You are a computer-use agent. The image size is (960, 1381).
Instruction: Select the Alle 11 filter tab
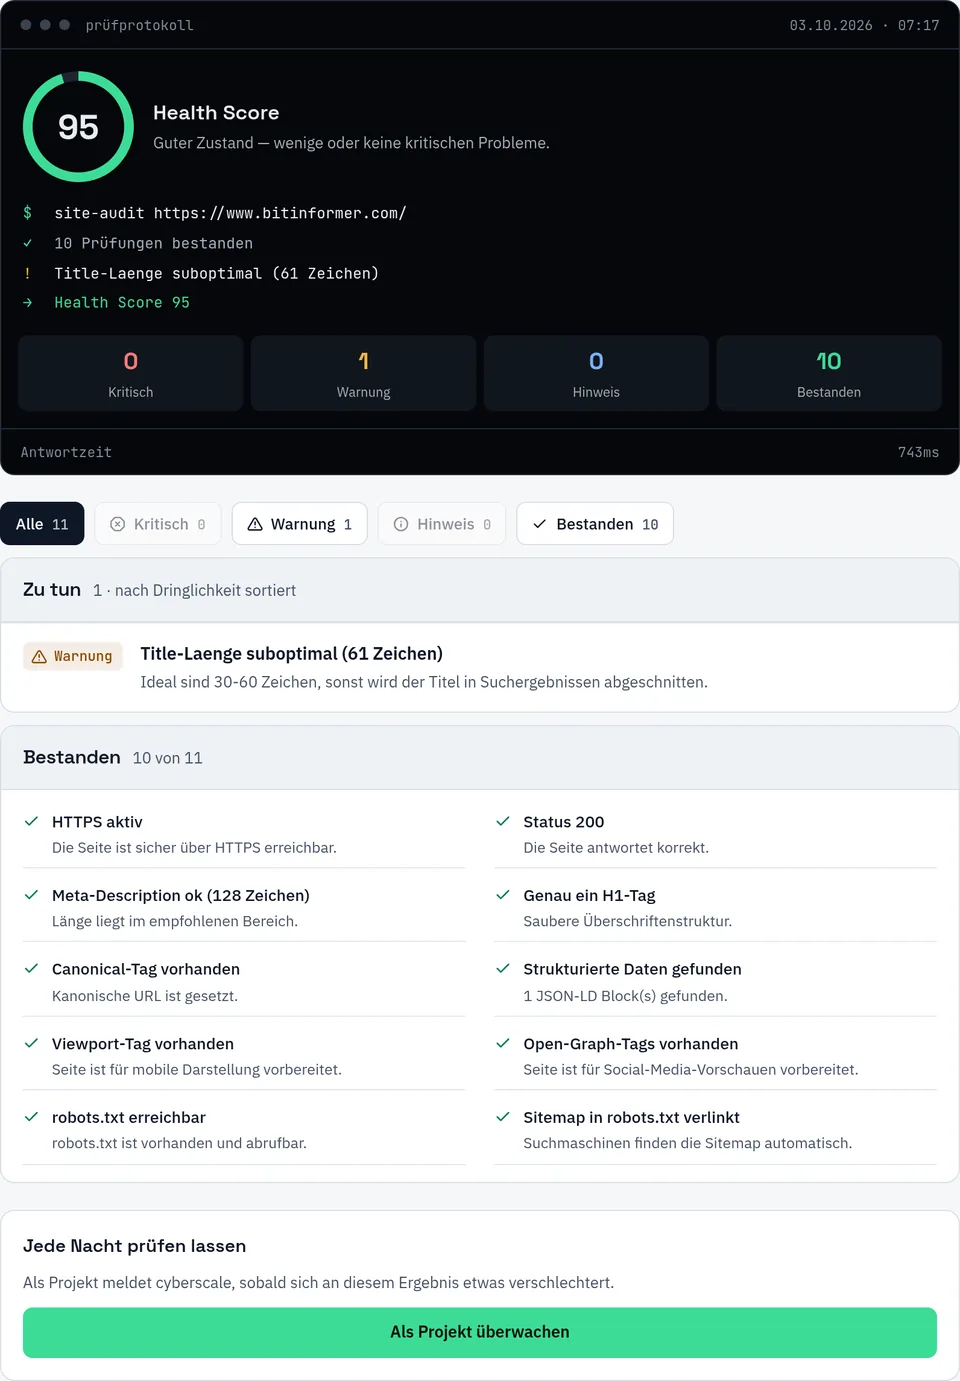pos(42,524)
